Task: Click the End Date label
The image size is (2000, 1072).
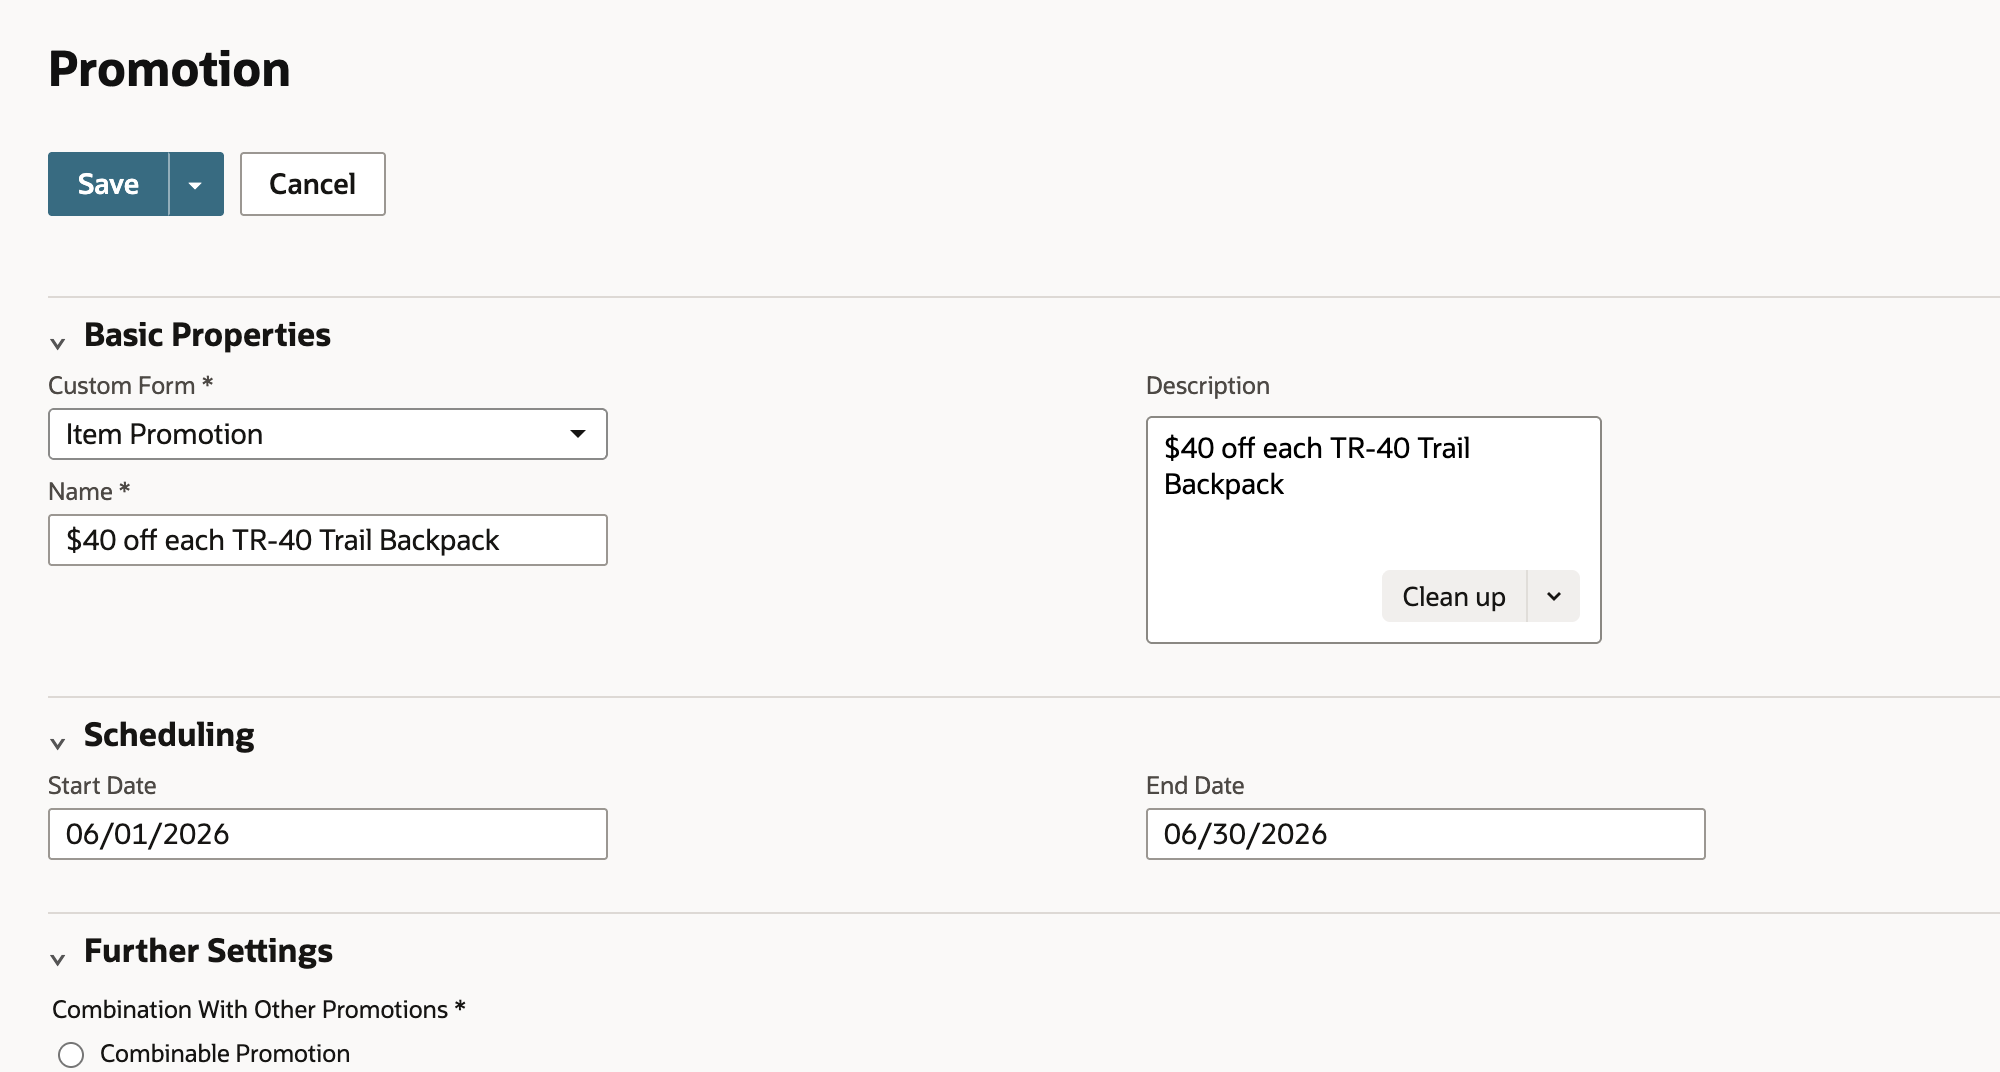Action: pyautogui.click(x=1195, y=785)
